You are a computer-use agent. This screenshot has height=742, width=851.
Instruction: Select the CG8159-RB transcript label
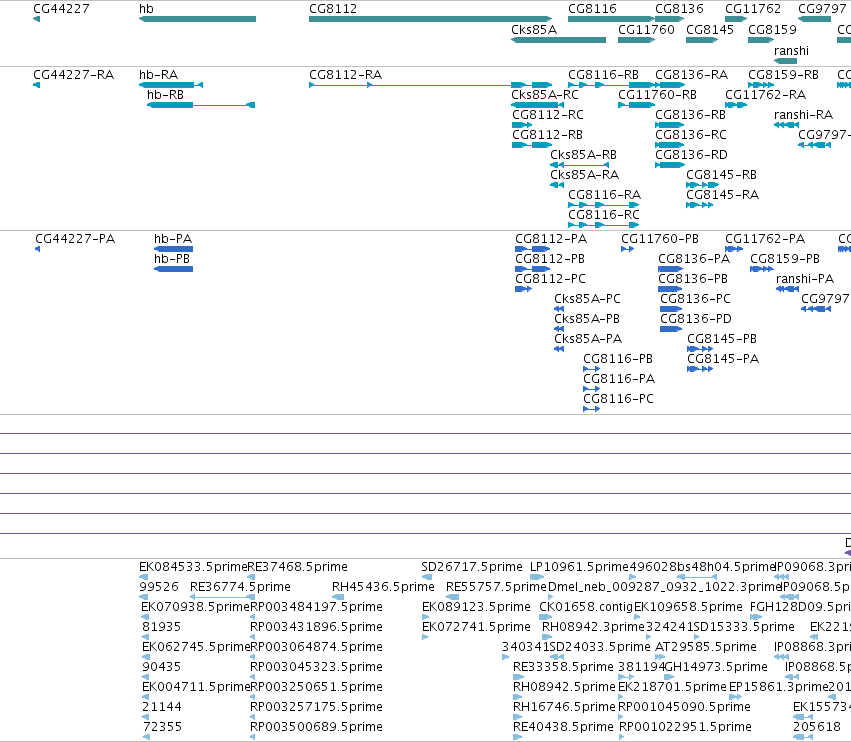click(783, 75)
